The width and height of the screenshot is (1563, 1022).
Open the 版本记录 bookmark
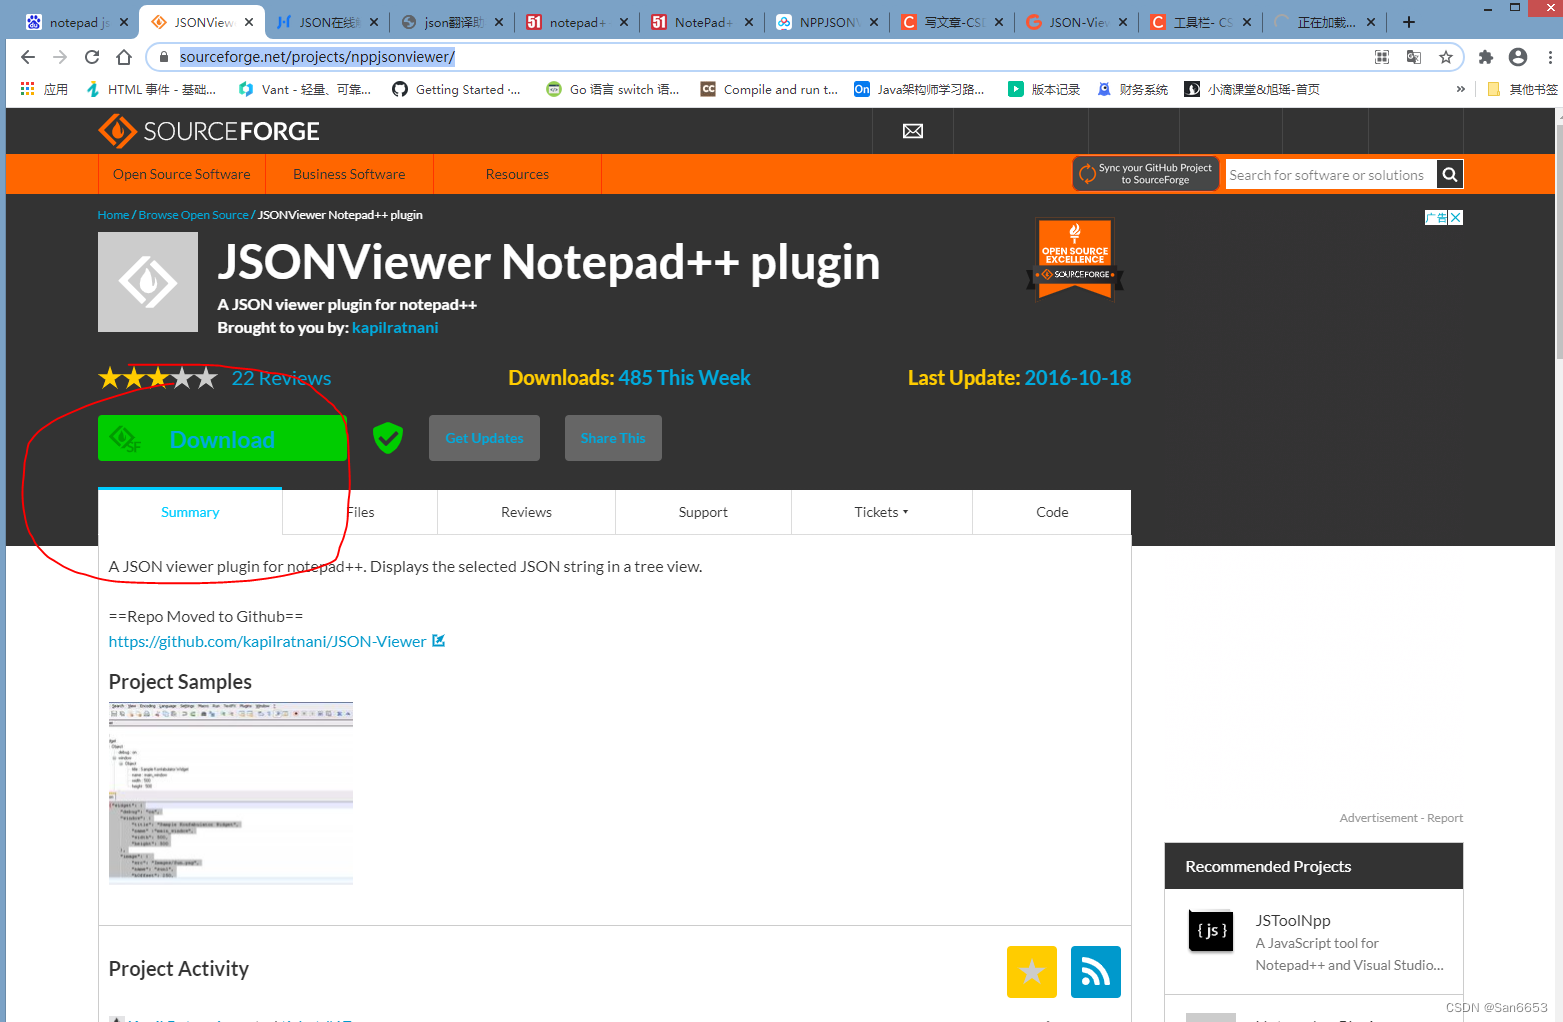click(1044, 89)
